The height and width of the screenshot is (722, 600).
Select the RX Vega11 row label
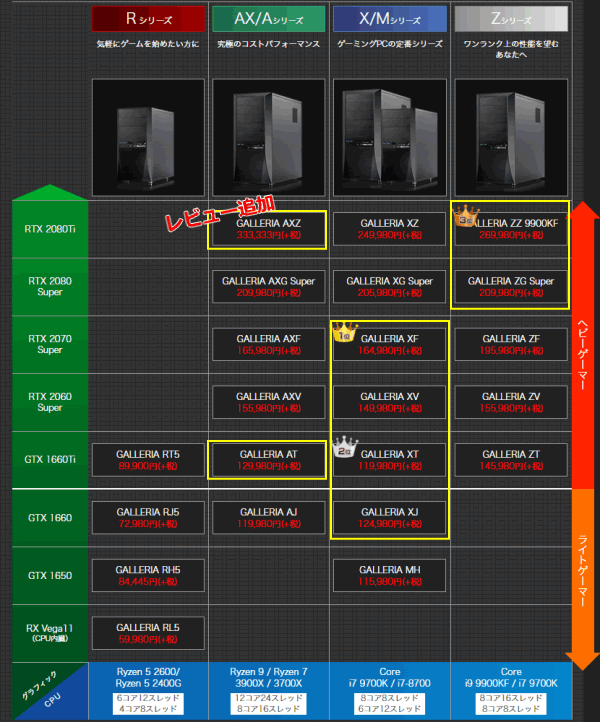pyautogui.click(x=50, y=633)
